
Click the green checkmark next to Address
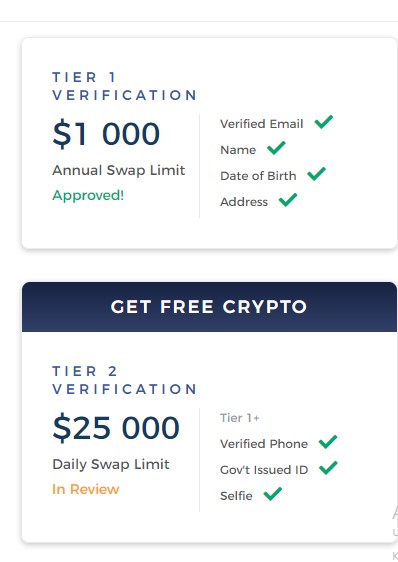click(288, 200)
